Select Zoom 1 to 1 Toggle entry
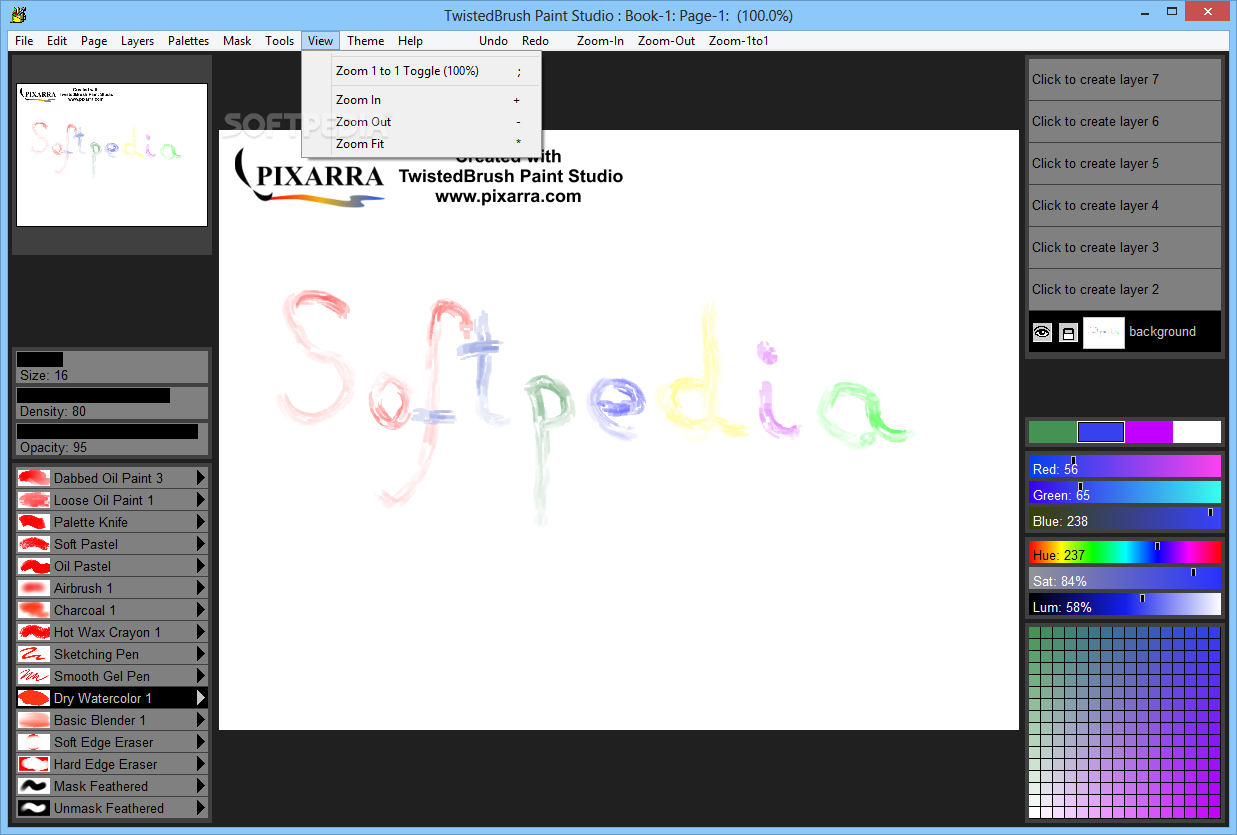Image resolution: width=1237 pixels, height=835 pixels. coord(422,71)
